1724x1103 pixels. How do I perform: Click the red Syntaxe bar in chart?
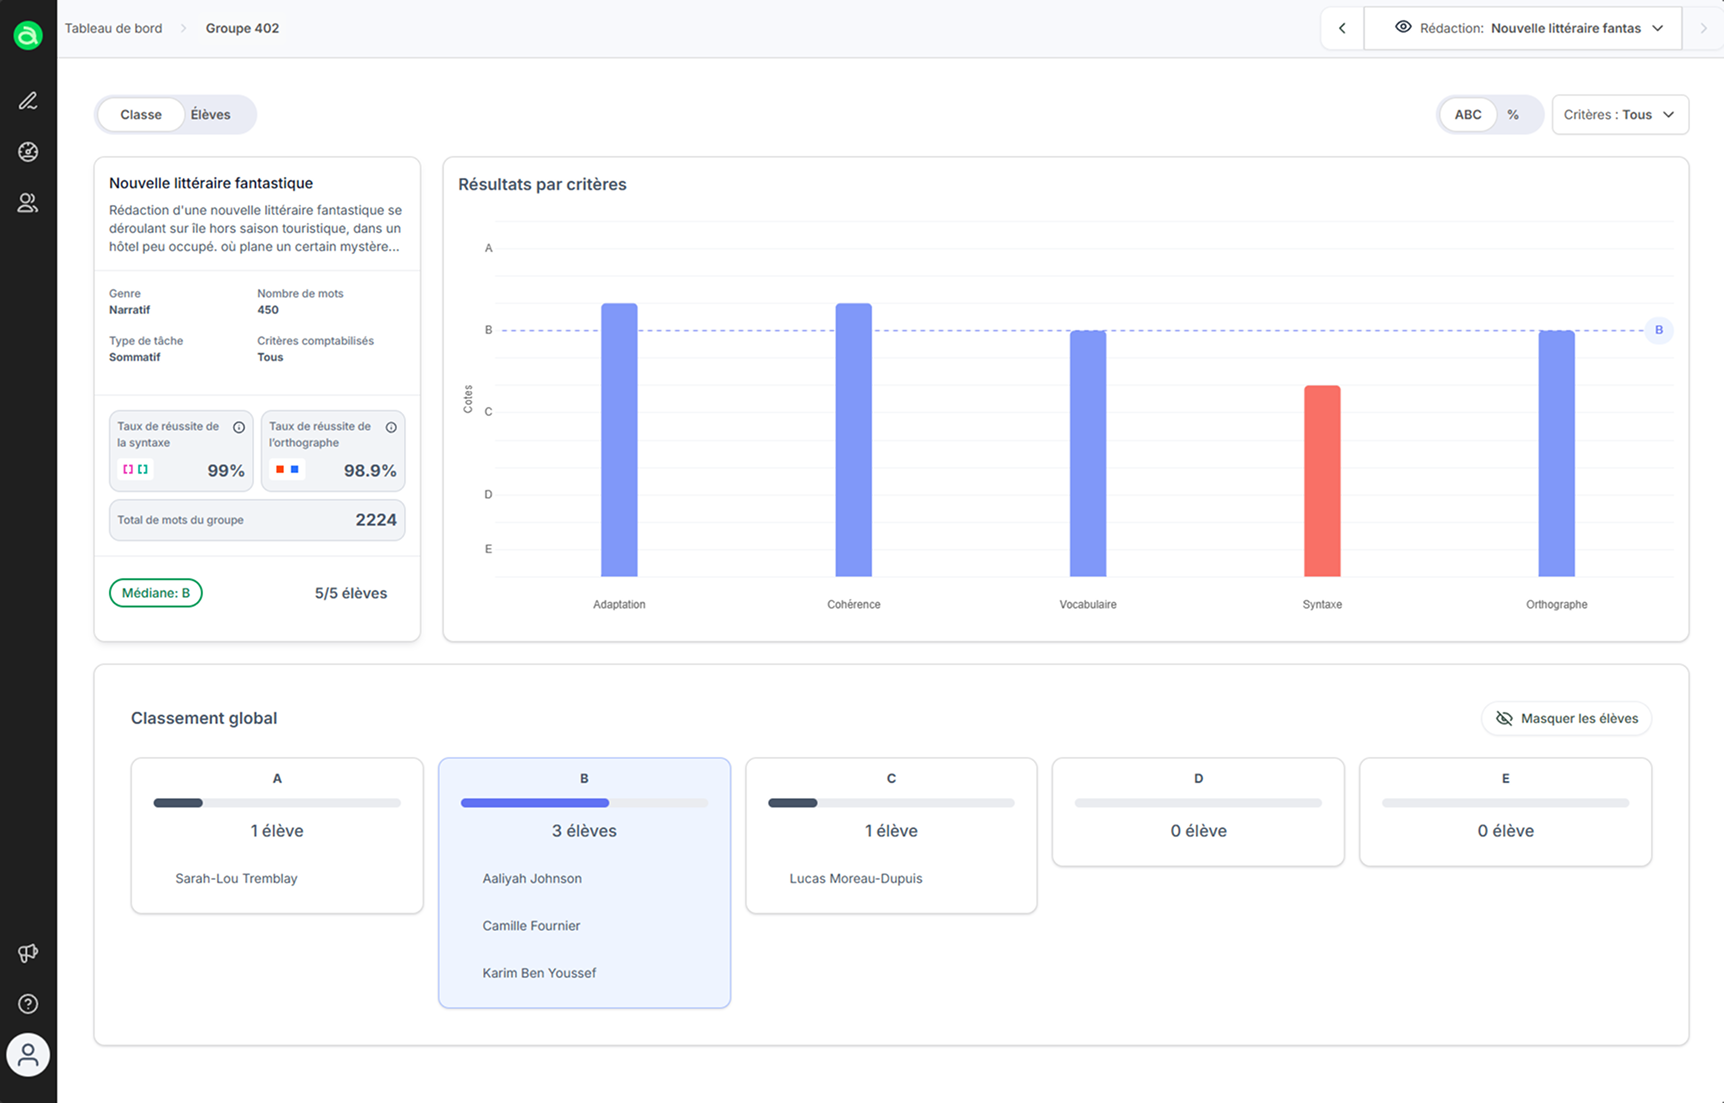(x=1322, y=480)
